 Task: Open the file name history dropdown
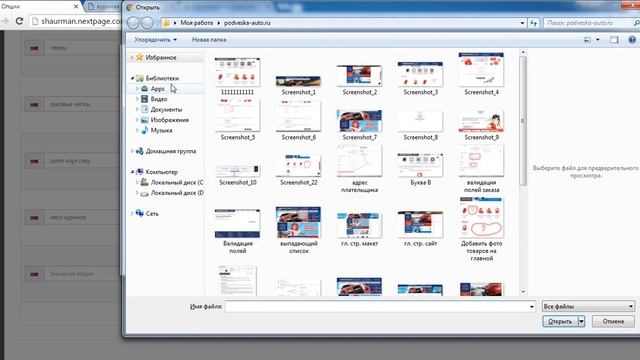click(531, 307)
